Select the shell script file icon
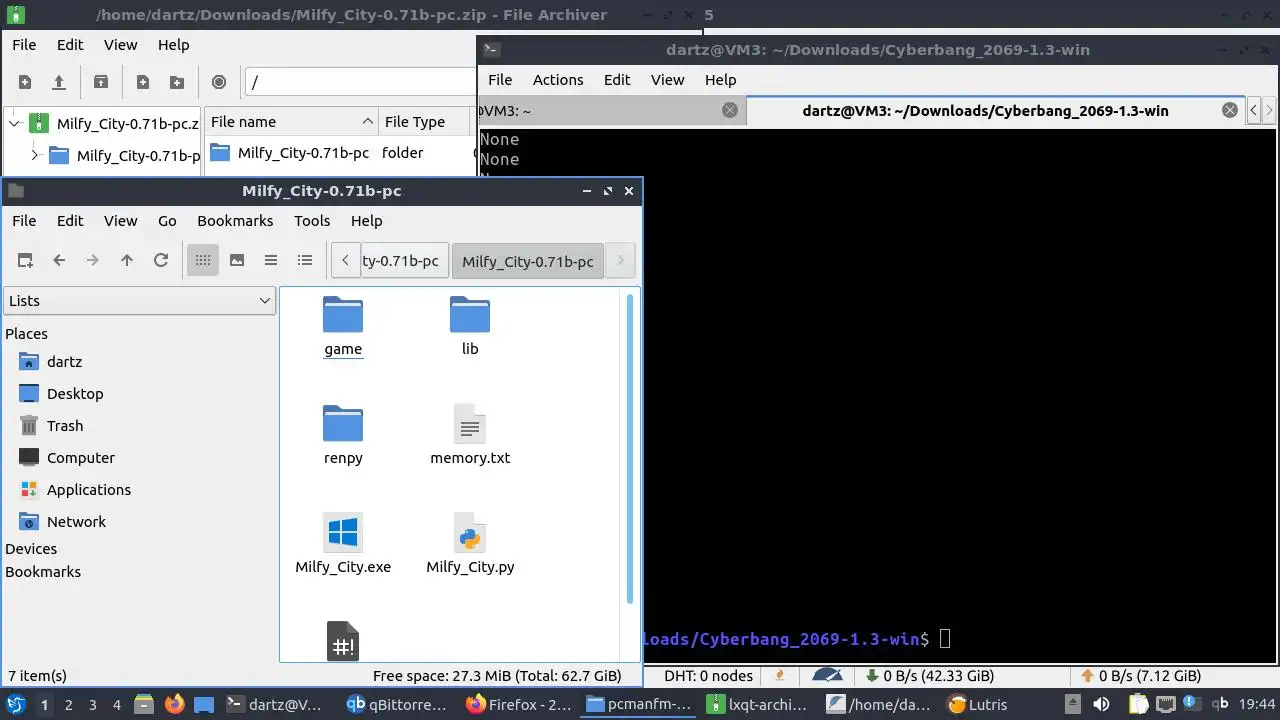 (343, 641)
